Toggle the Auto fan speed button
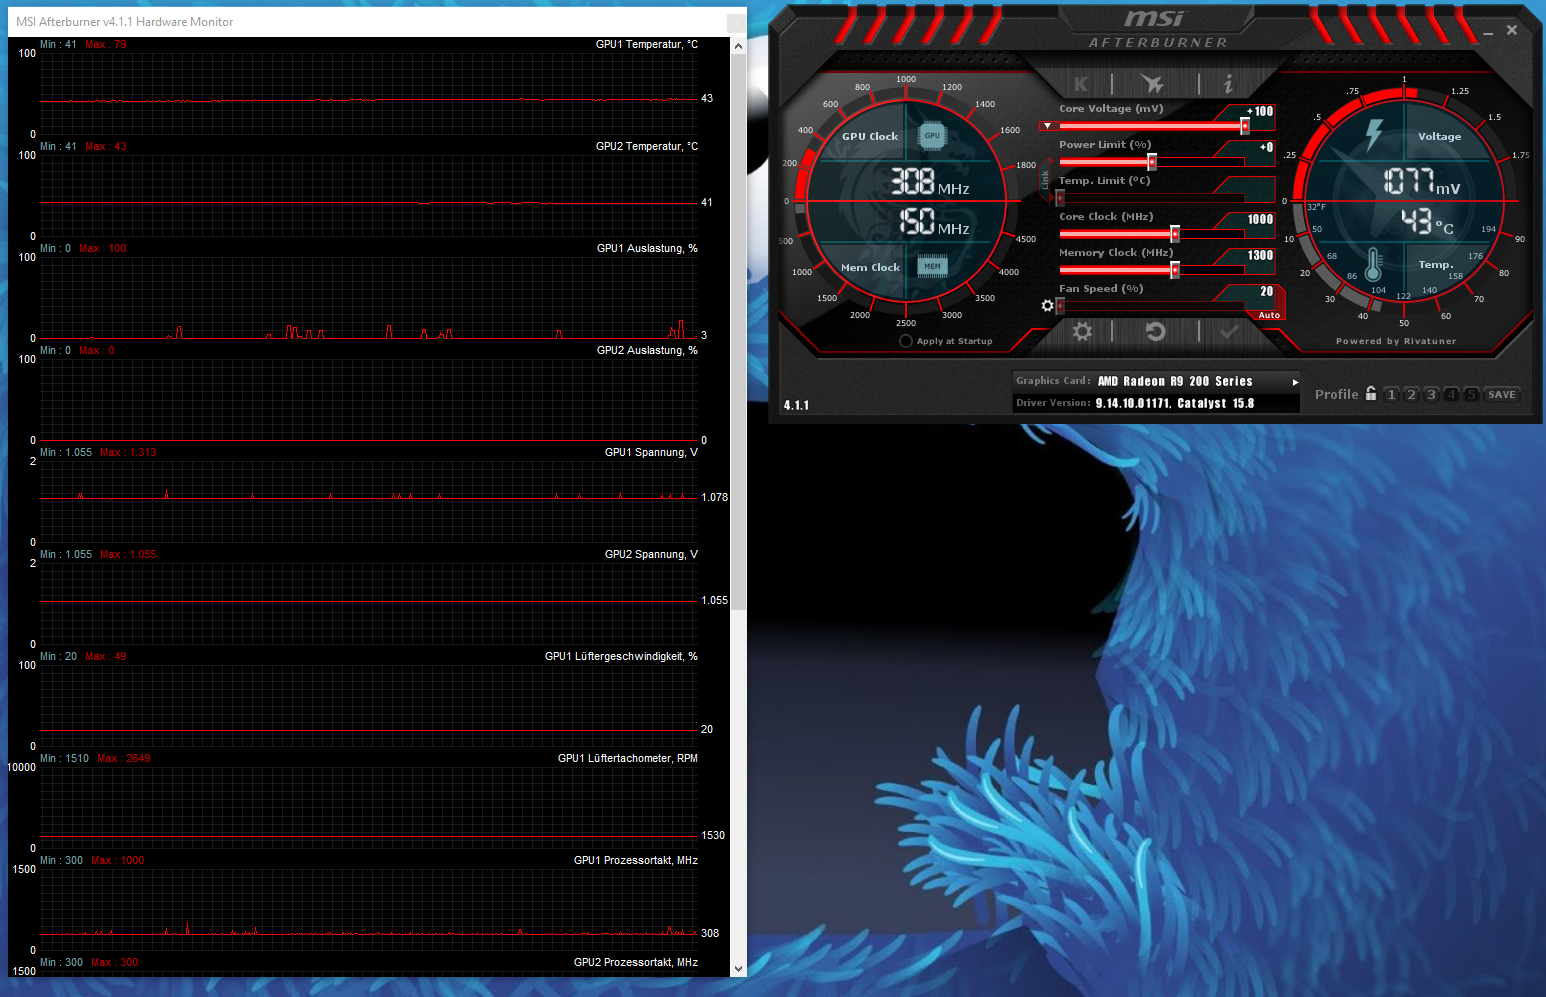The height and width of the screenshot is (997, 1546). click(x=1269, y=315)
